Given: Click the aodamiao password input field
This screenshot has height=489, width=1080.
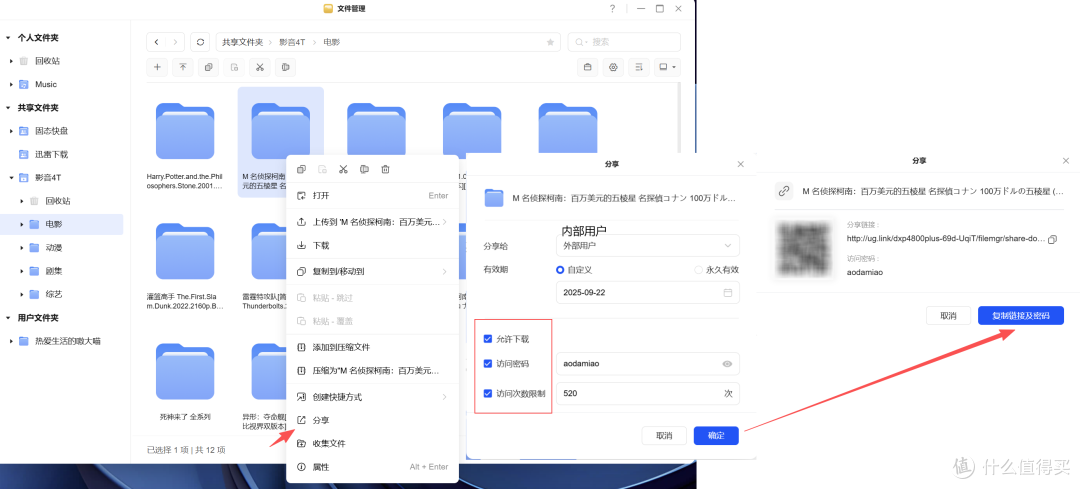Looking at the screenshot, I should pyautogui.click(x=647, y=363).
